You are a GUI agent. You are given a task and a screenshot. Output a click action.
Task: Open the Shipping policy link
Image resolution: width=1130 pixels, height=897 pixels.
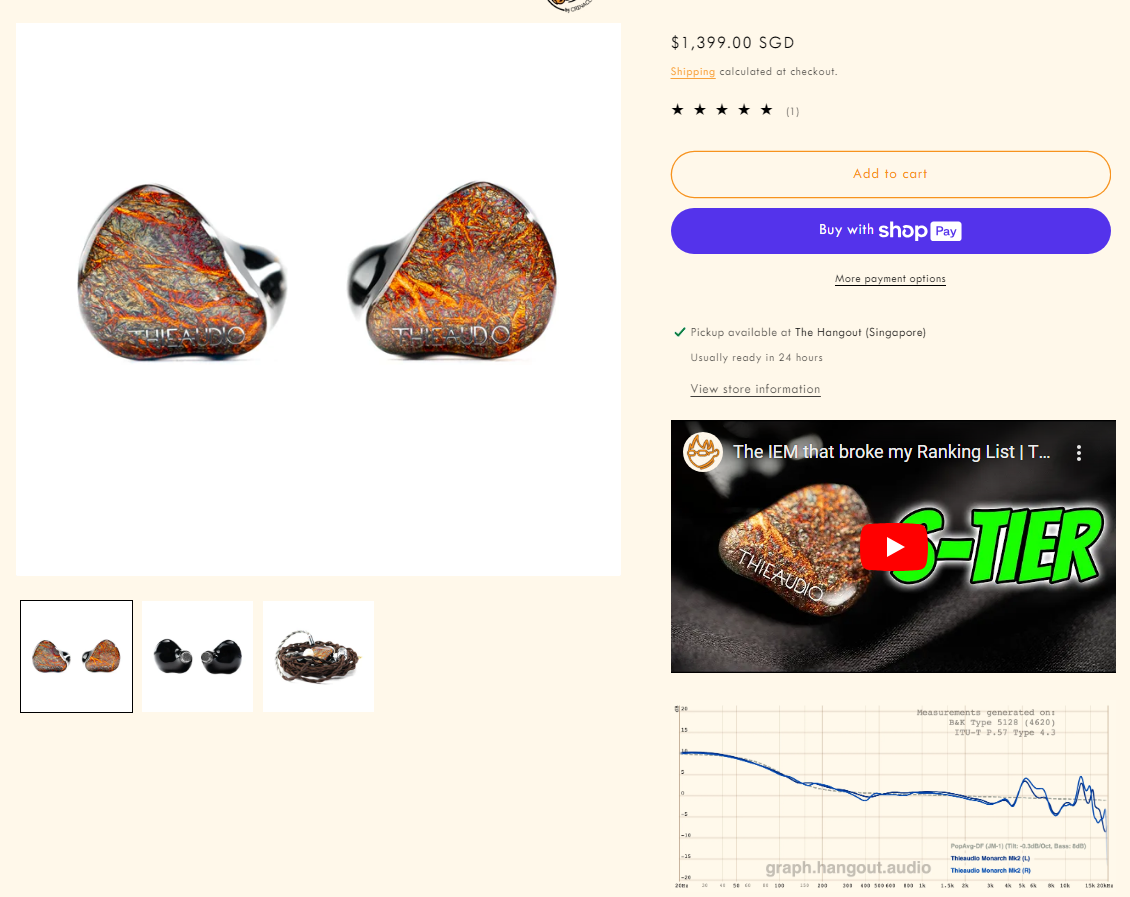pos(693,72)
